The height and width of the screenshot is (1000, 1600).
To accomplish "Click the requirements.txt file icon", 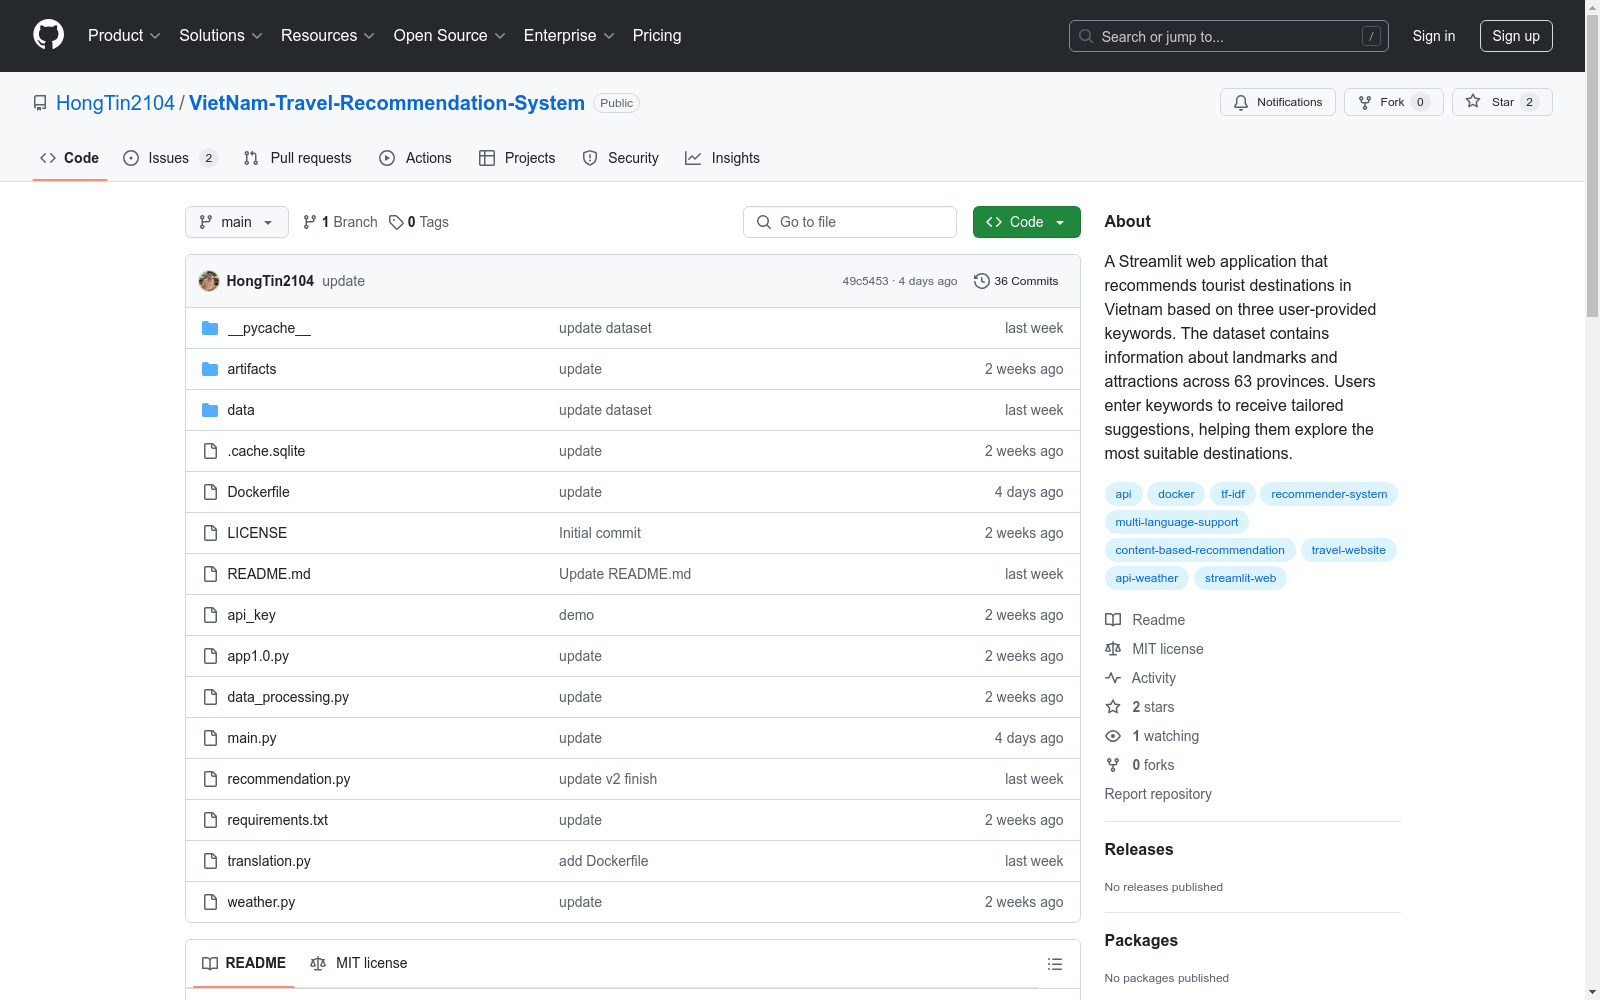I will coord(210,820).
